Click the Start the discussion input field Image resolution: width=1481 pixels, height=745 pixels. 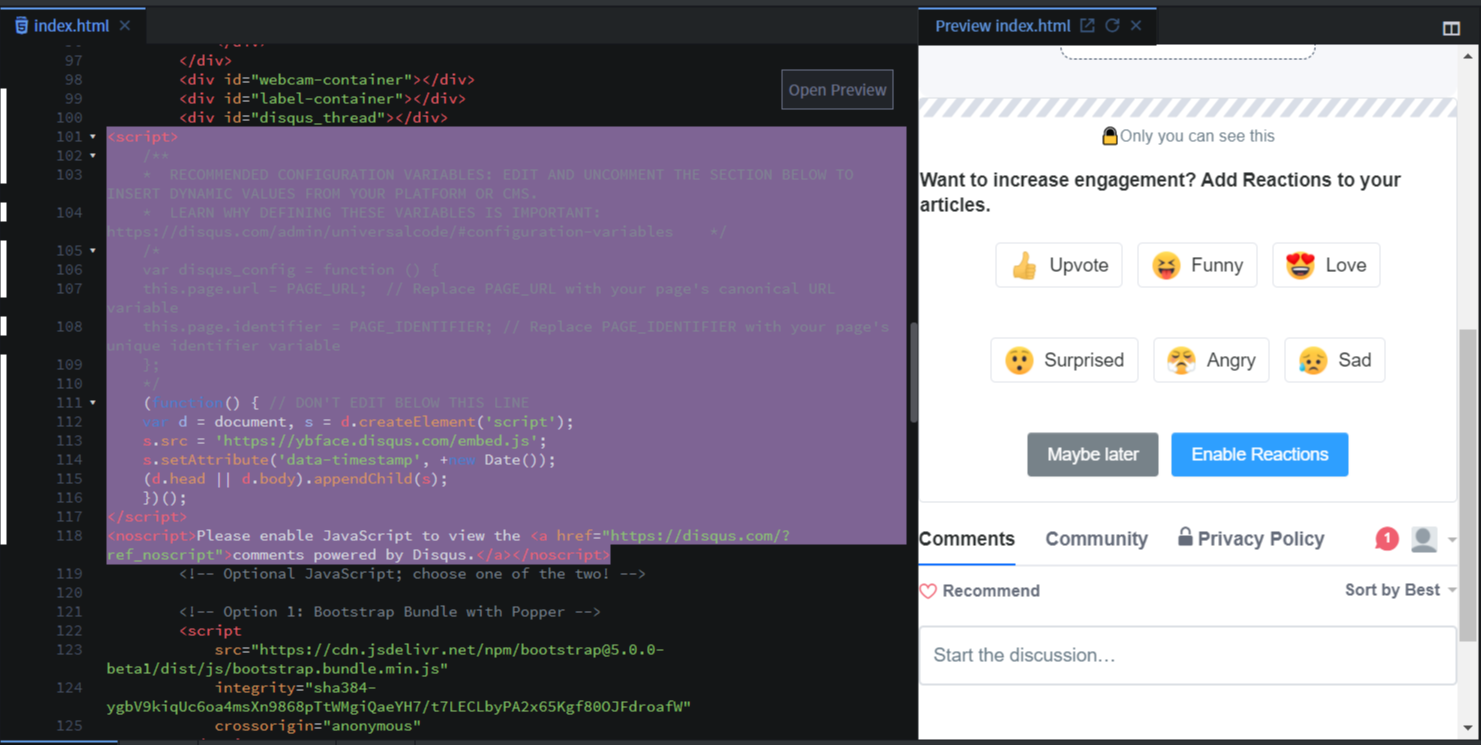(1187, 655)
